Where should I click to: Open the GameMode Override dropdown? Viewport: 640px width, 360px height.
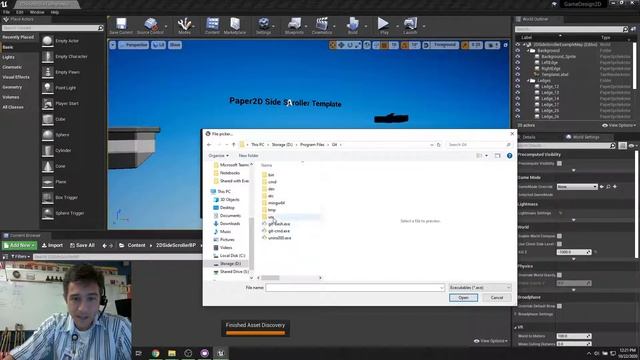[x=577, y=187]
